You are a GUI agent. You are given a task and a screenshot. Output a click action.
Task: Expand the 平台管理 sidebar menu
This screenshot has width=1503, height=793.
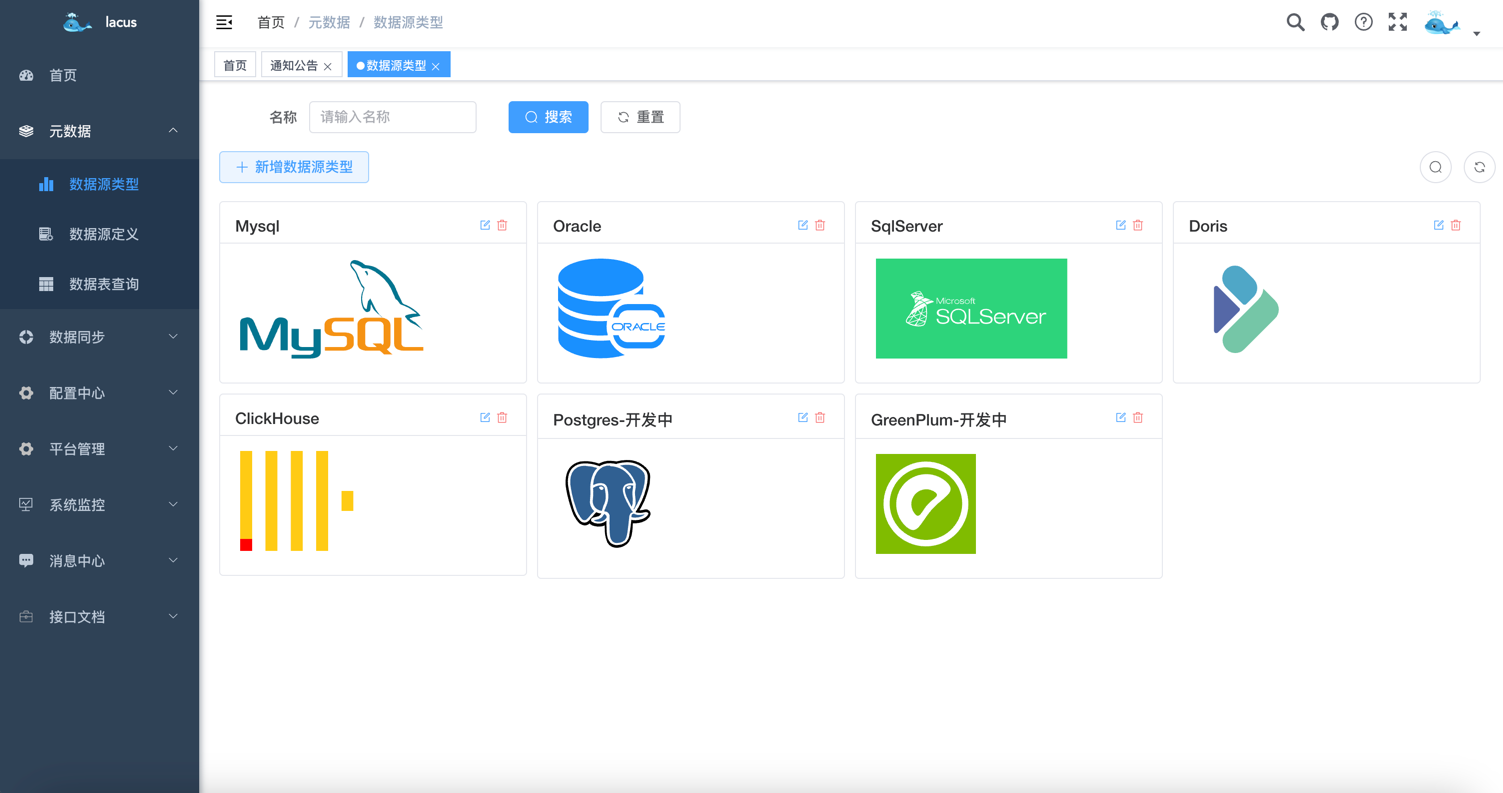pyautogui.click(x=99, y=449)
